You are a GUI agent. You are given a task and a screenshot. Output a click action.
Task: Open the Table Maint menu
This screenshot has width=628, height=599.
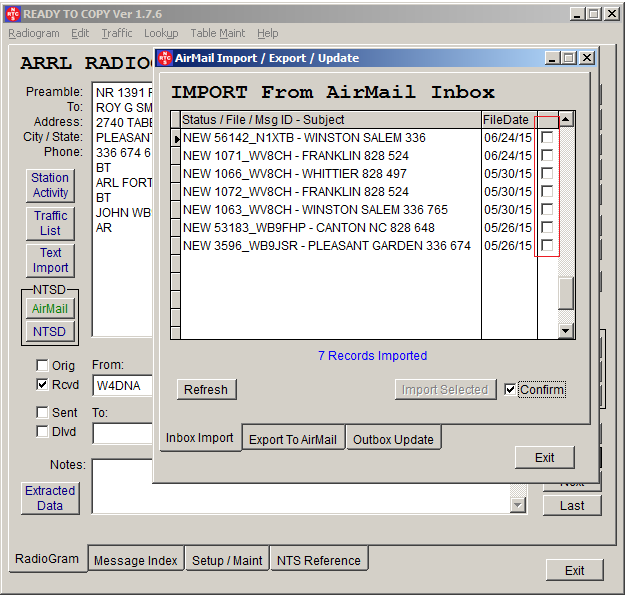pos(217,33)
